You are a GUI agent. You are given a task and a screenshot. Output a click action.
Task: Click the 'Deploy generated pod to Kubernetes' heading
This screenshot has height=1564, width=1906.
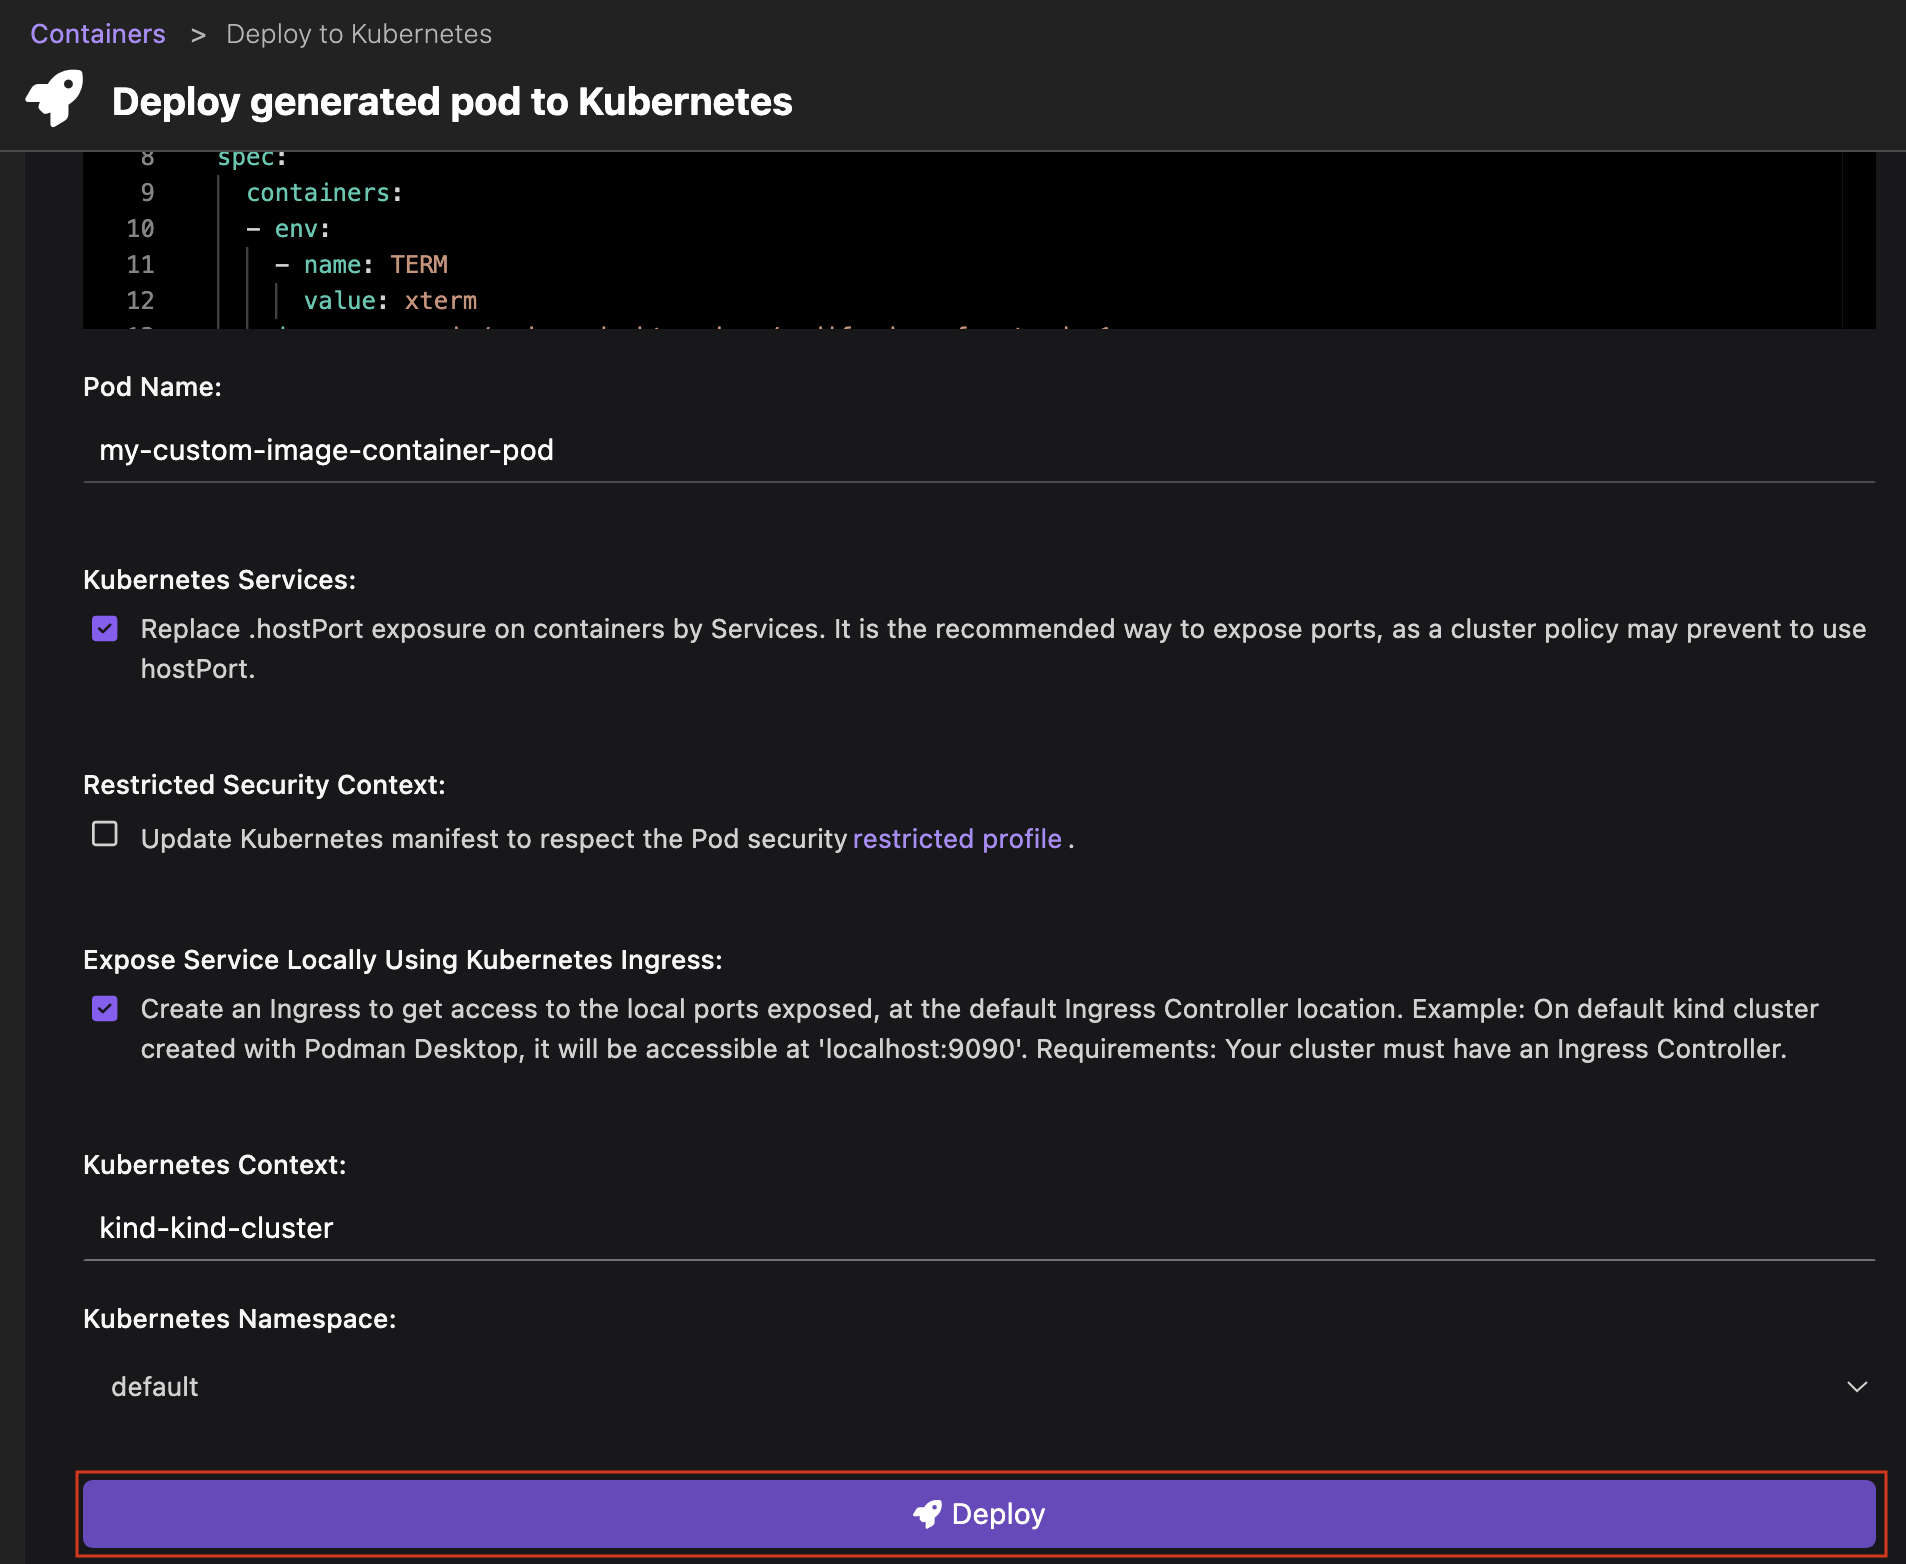point(452,102)
